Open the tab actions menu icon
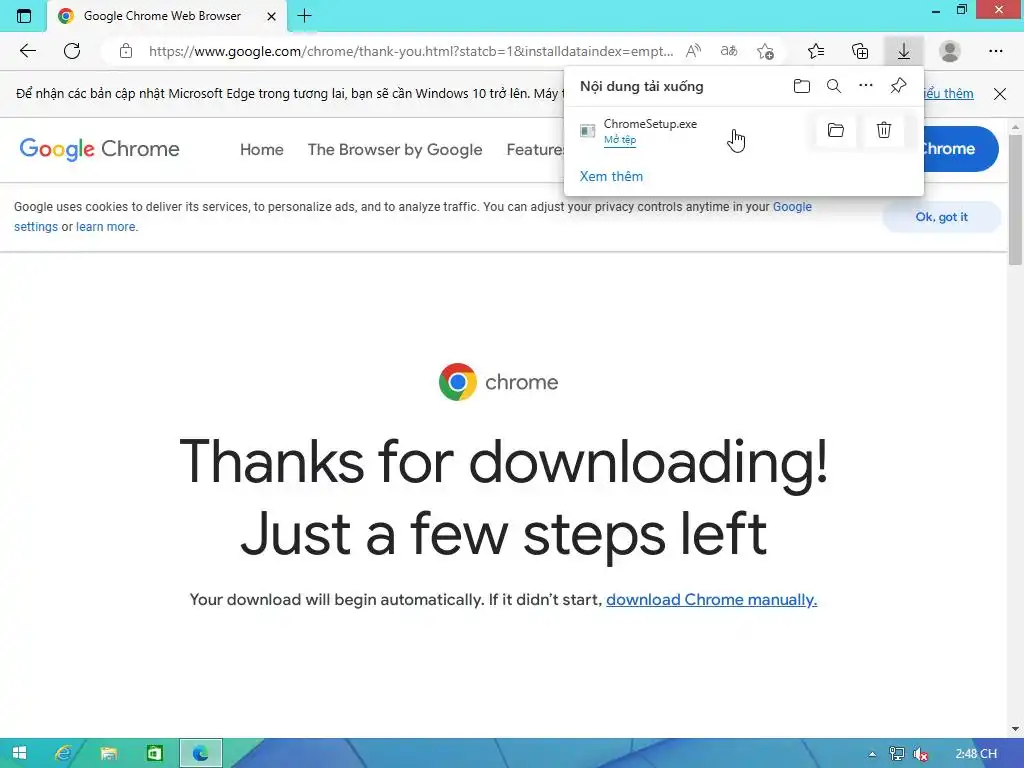 pyautogui.click(x=24, y=16)
